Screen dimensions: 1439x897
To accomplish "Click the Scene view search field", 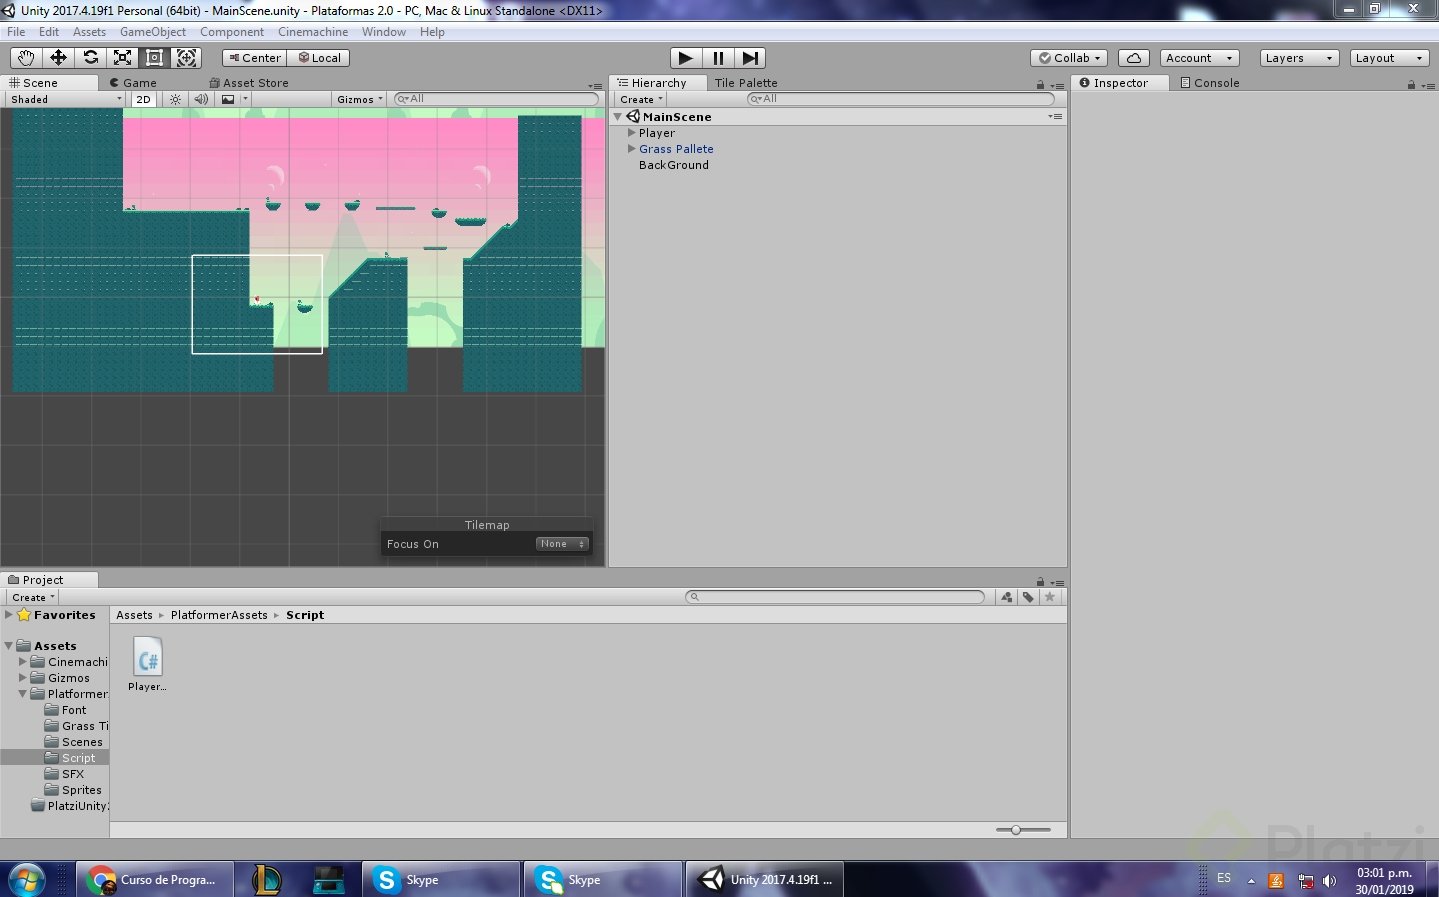I will tap(496, 99).
